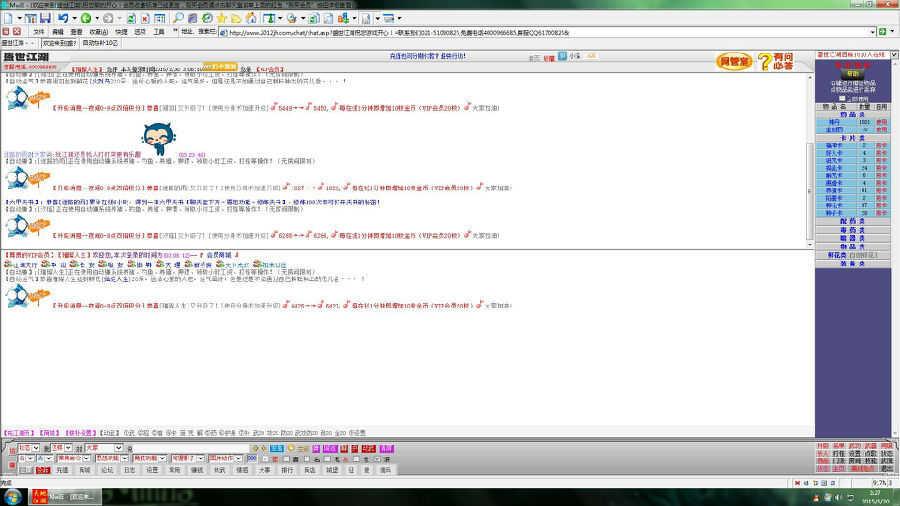900x506 pixels.
Task: Expand the address bar URL dropdown
Action: coord(872,32)
